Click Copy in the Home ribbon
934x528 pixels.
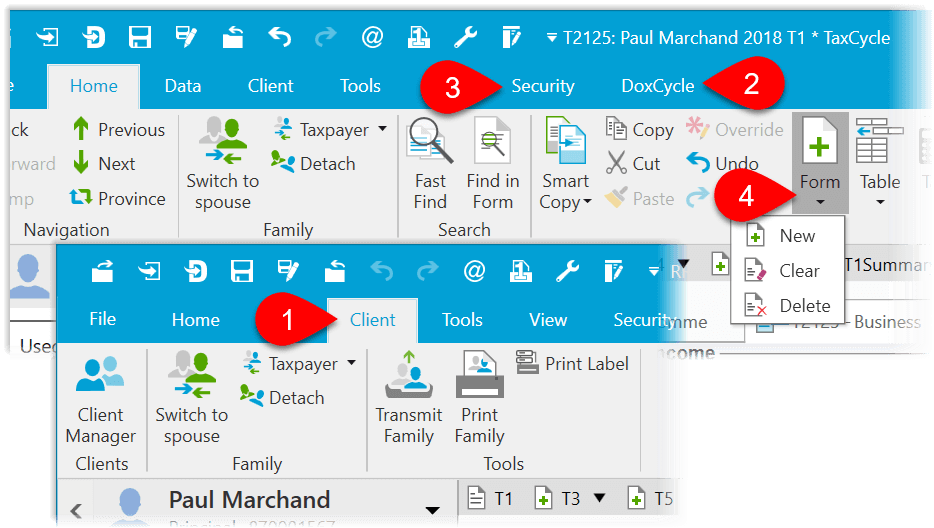click(640, 129)
